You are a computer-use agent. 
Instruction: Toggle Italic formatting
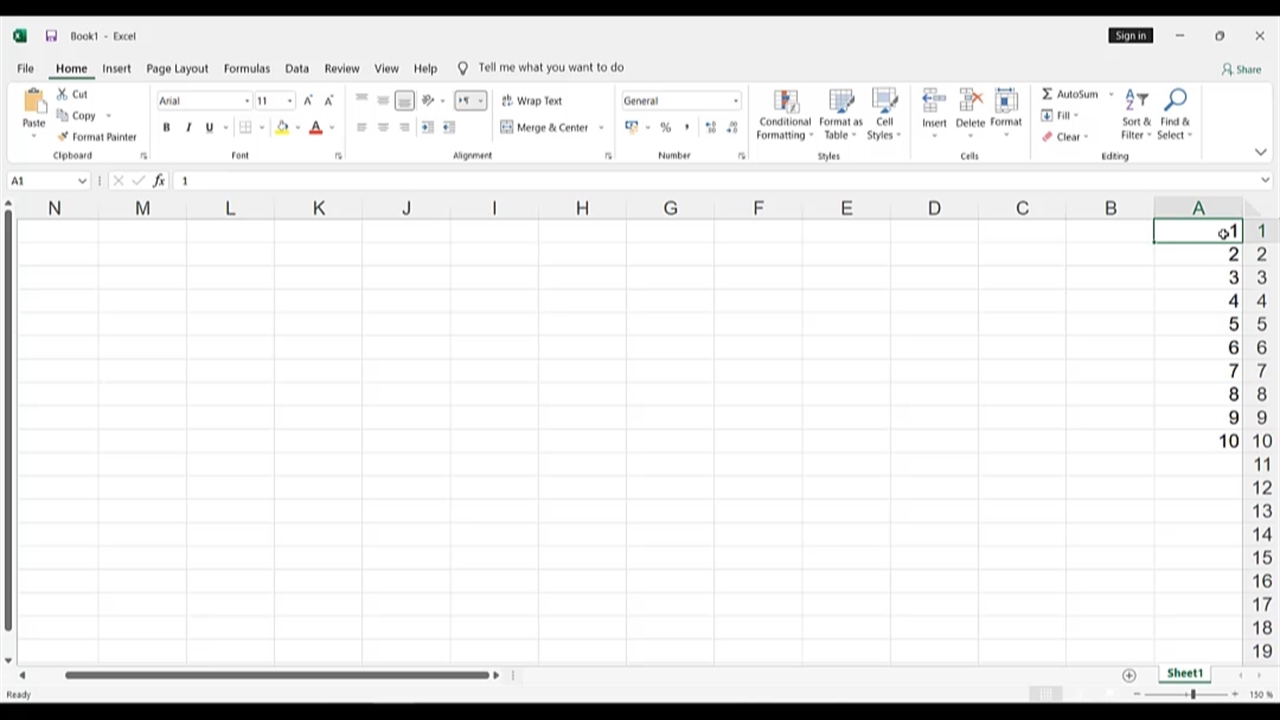(x=188, y=127)
